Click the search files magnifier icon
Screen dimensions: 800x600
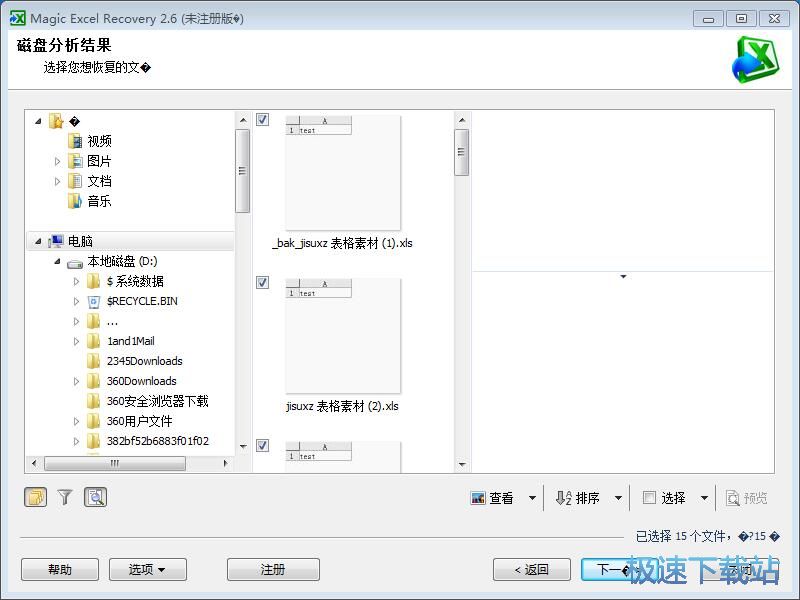tap(95, 497)
